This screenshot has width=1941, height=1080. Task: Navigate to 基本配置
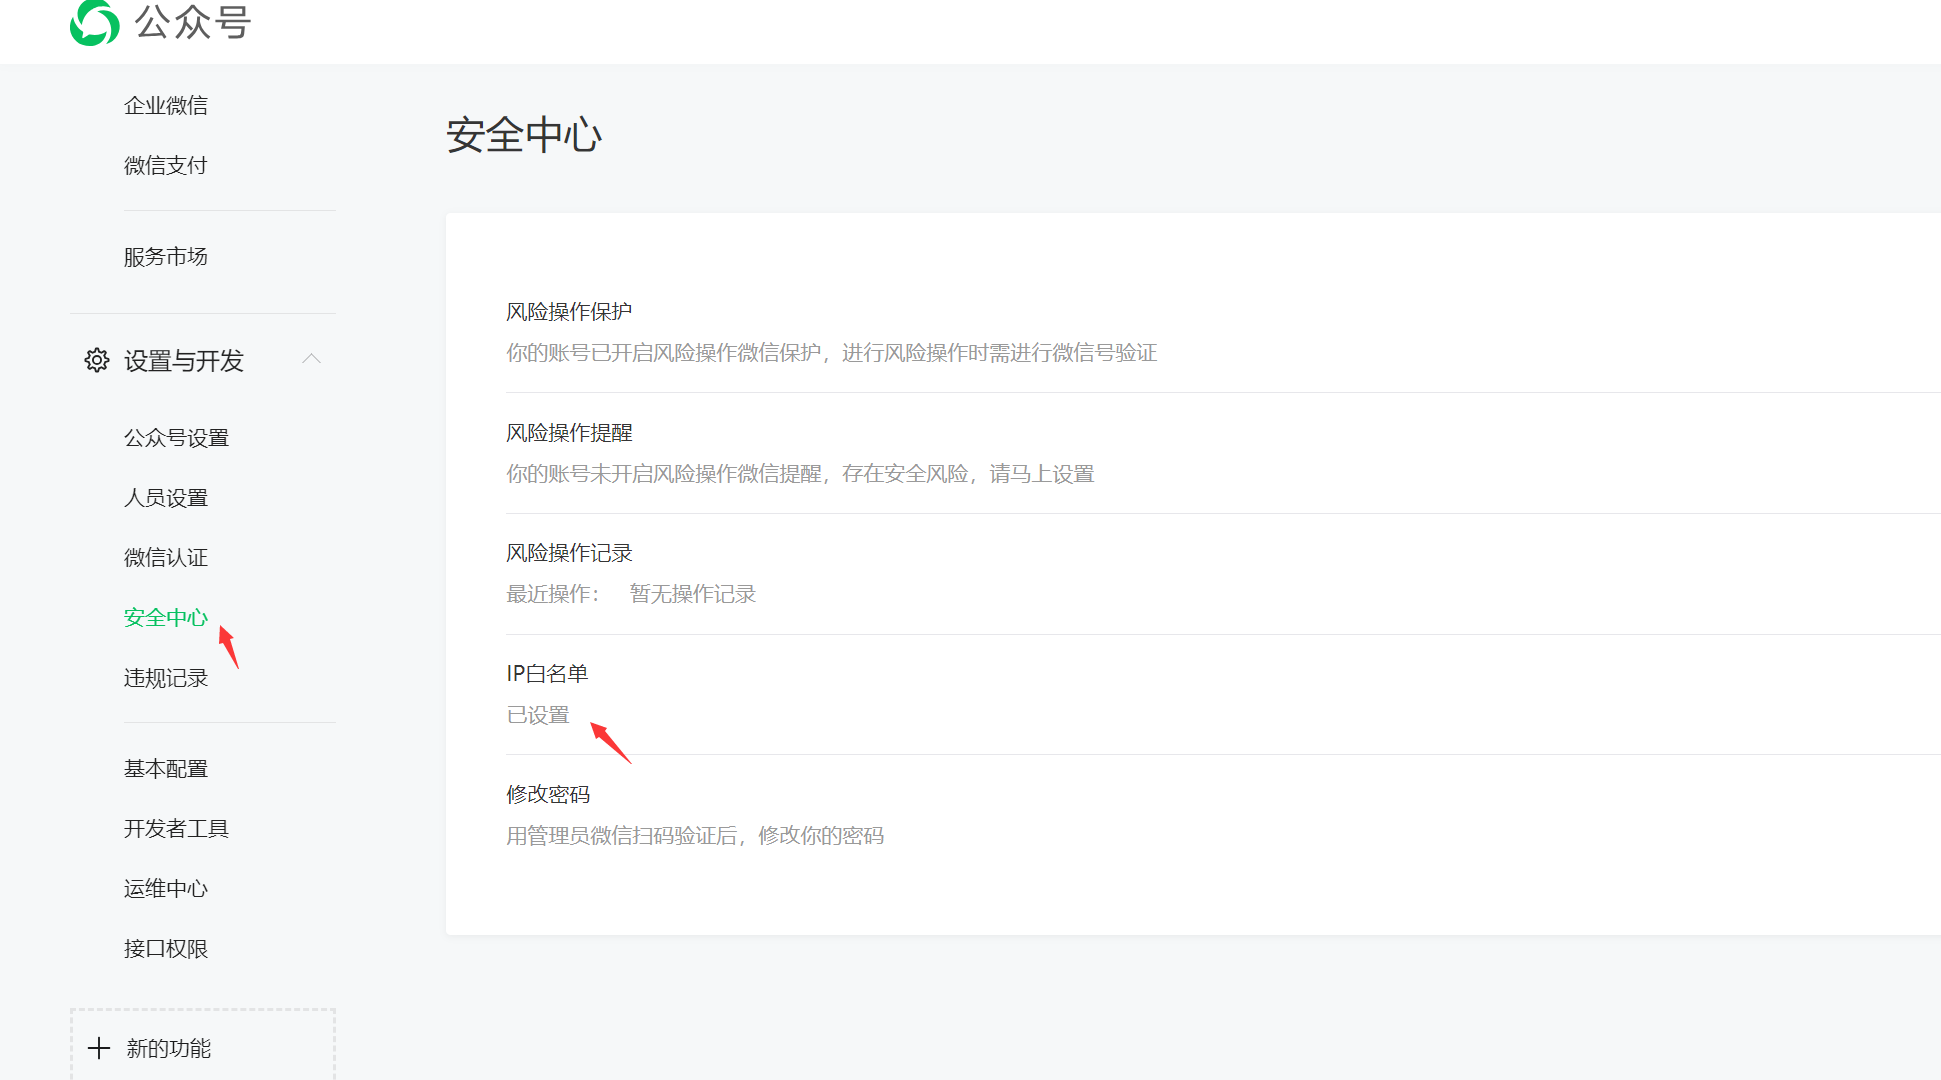(166, 769)
